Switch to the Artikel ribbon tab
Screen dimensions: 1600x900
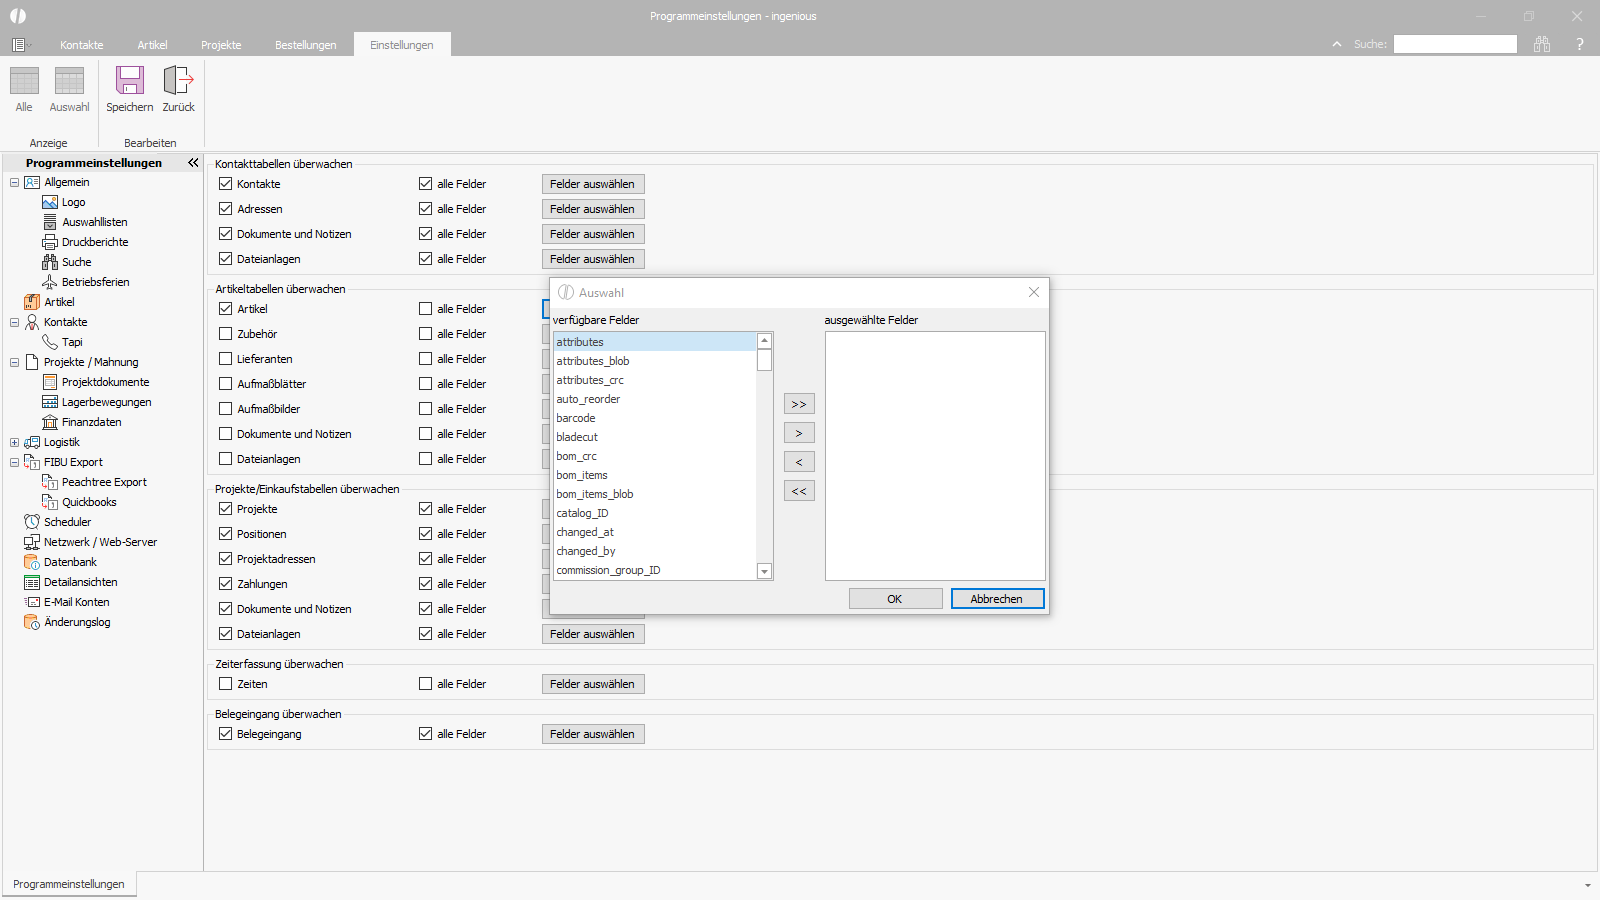click(x=153, y=45)
